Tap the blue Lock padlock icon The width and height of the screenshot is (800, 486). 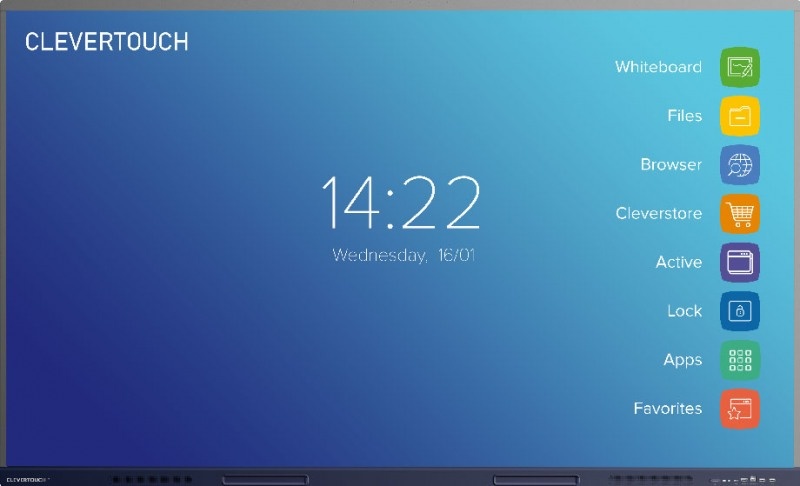[x=740, y=311]
